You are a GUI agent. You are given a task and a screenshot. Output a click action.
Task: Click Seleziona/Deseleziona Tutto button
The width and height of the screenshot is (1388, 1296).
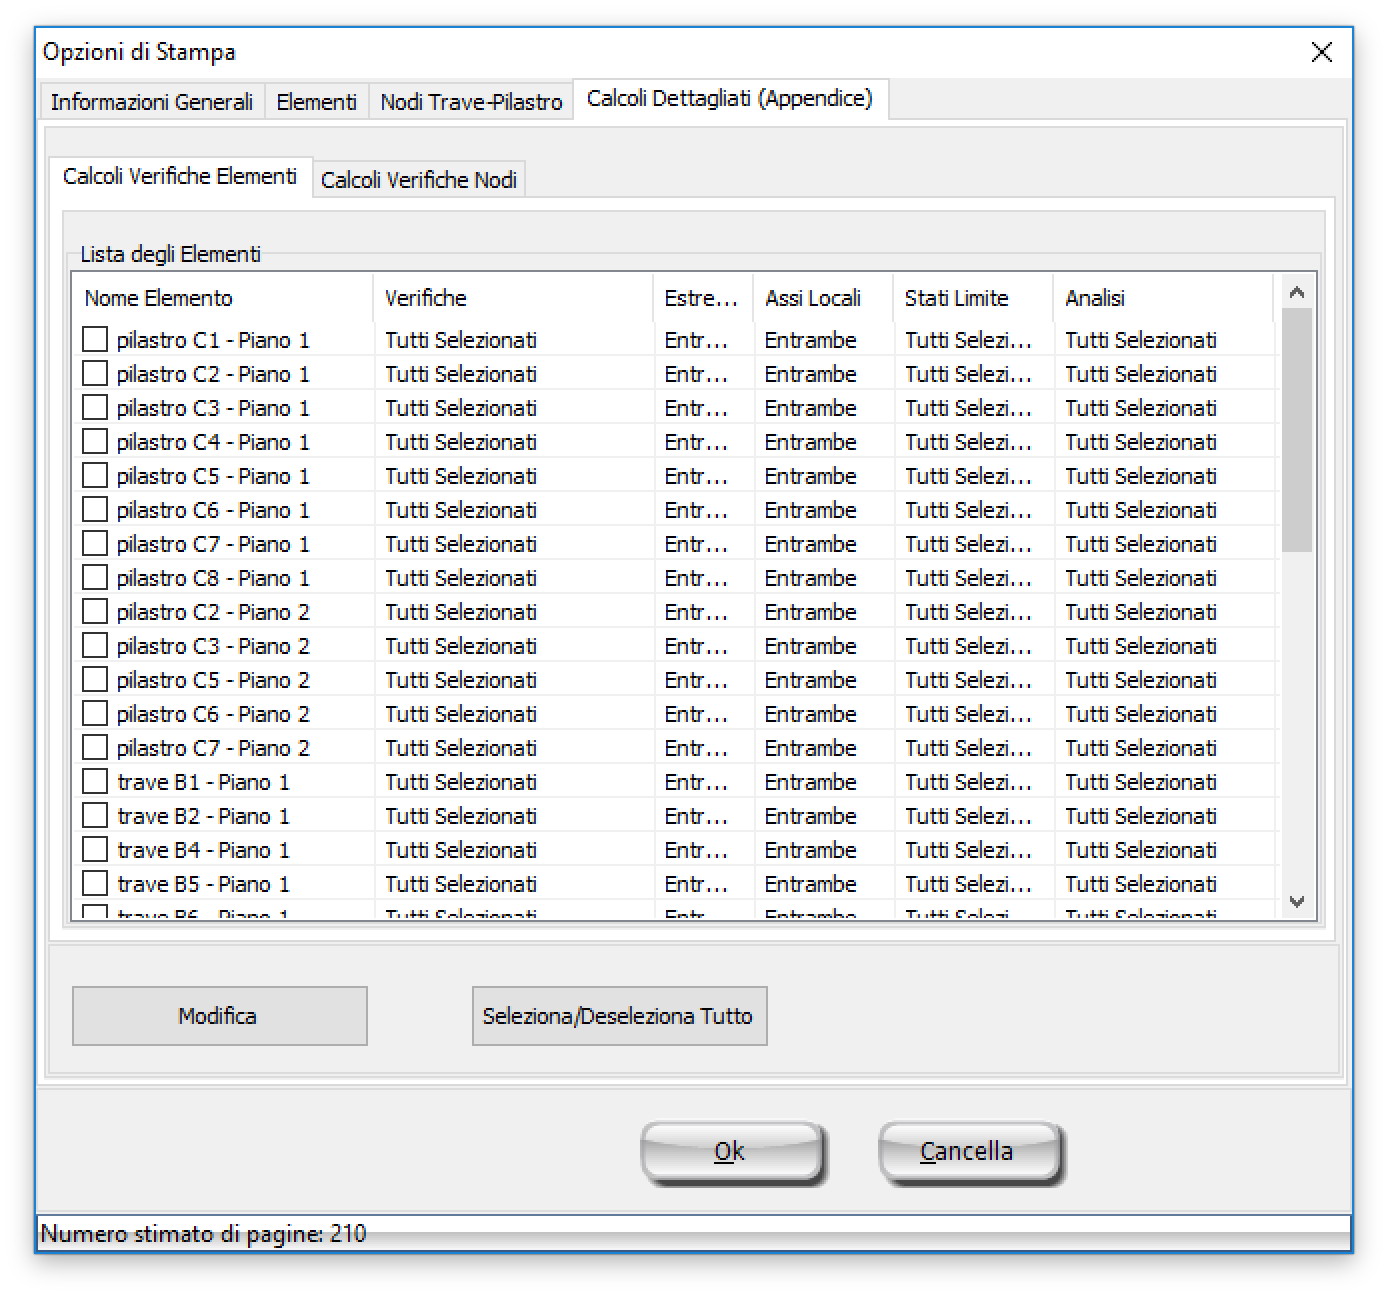click(x=619, y=1016)
